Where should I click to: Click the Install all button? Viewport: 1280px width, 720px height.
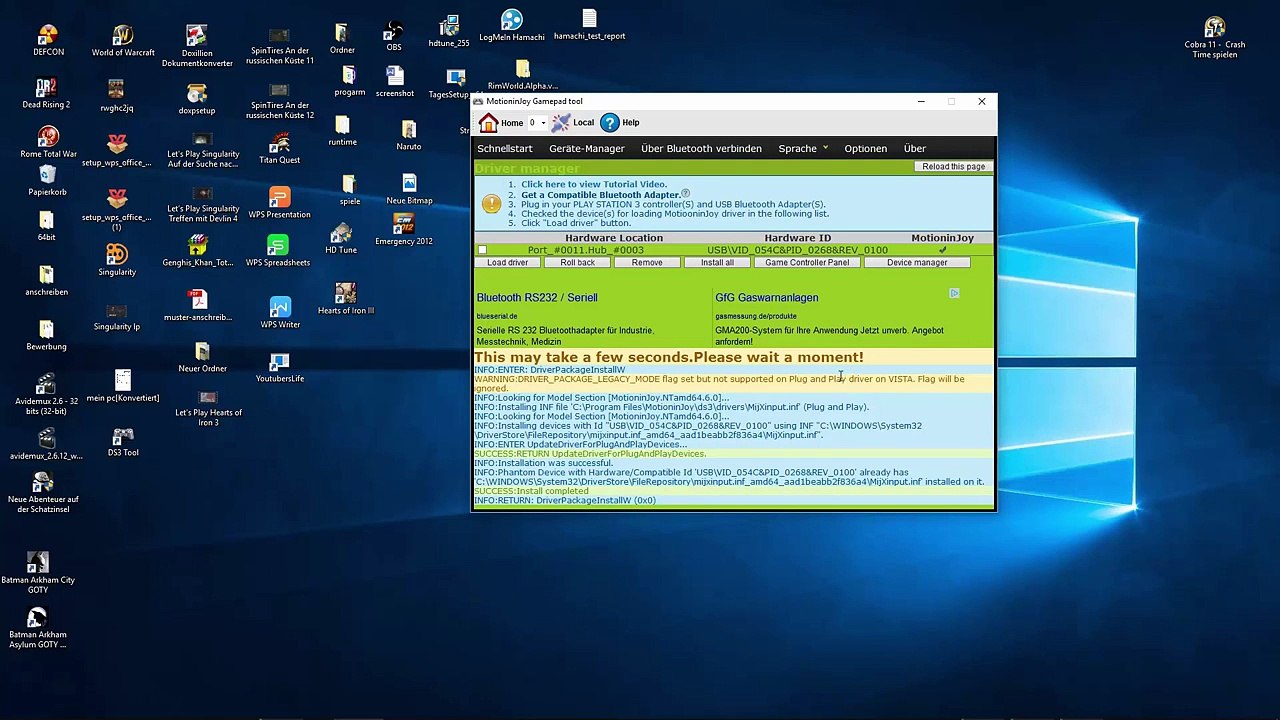[717, 263]
